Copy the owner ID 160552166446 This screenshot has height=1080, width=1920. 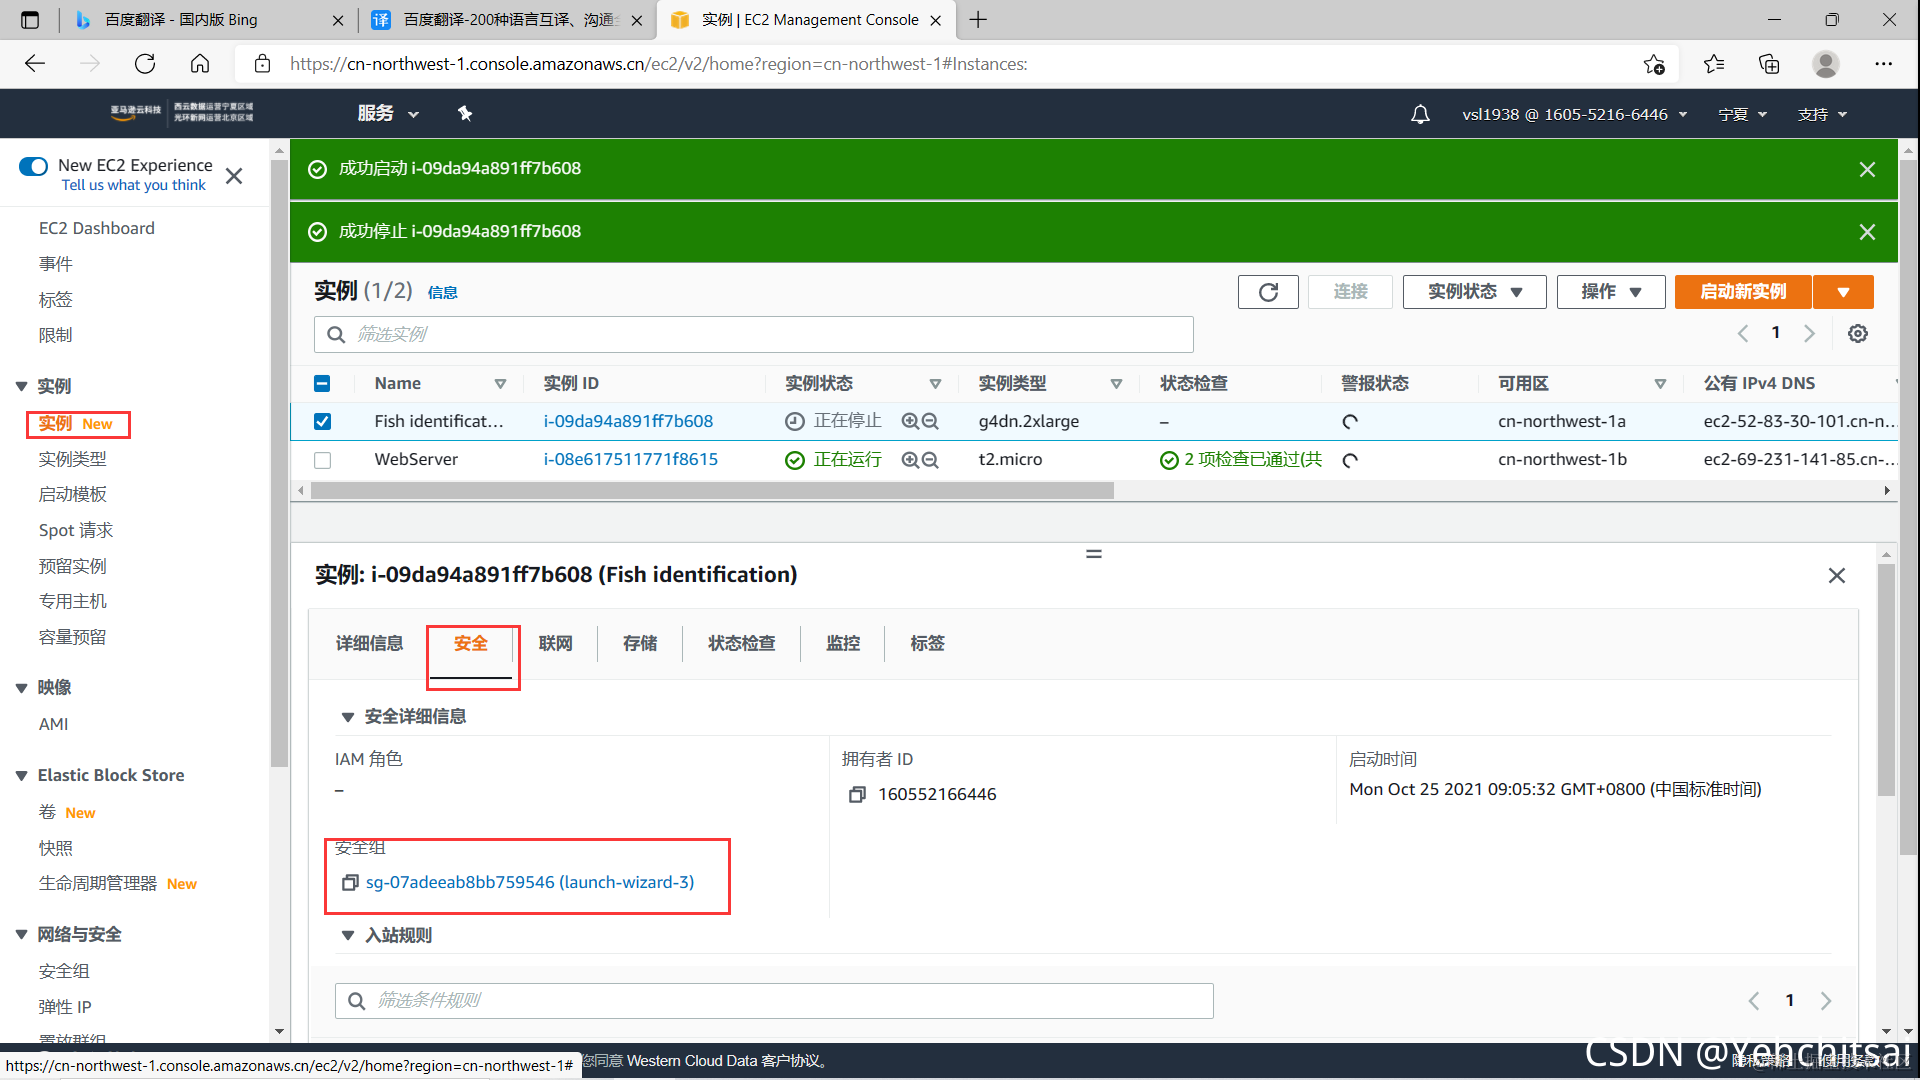[x=857, y=794]
